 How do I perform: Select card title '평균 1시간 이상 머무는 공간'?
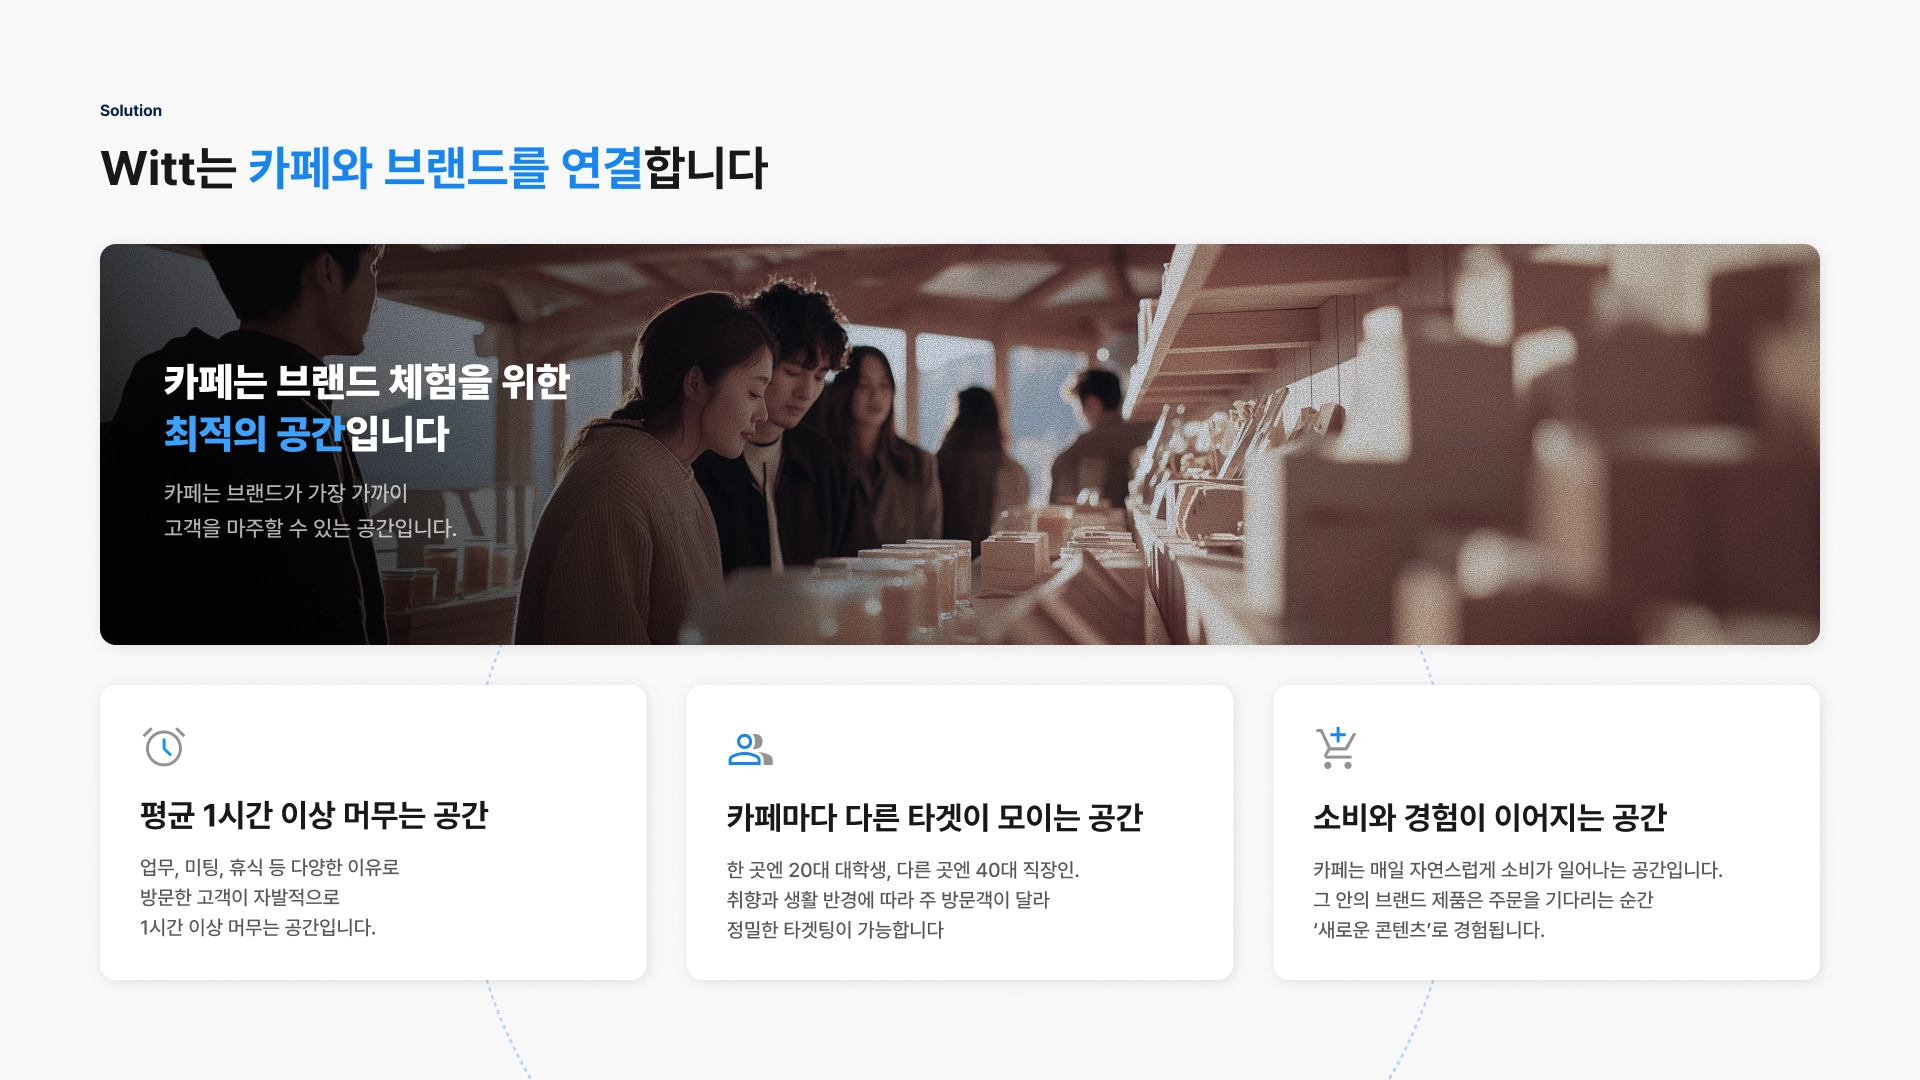pyautogui.click(x=314, y=815)
